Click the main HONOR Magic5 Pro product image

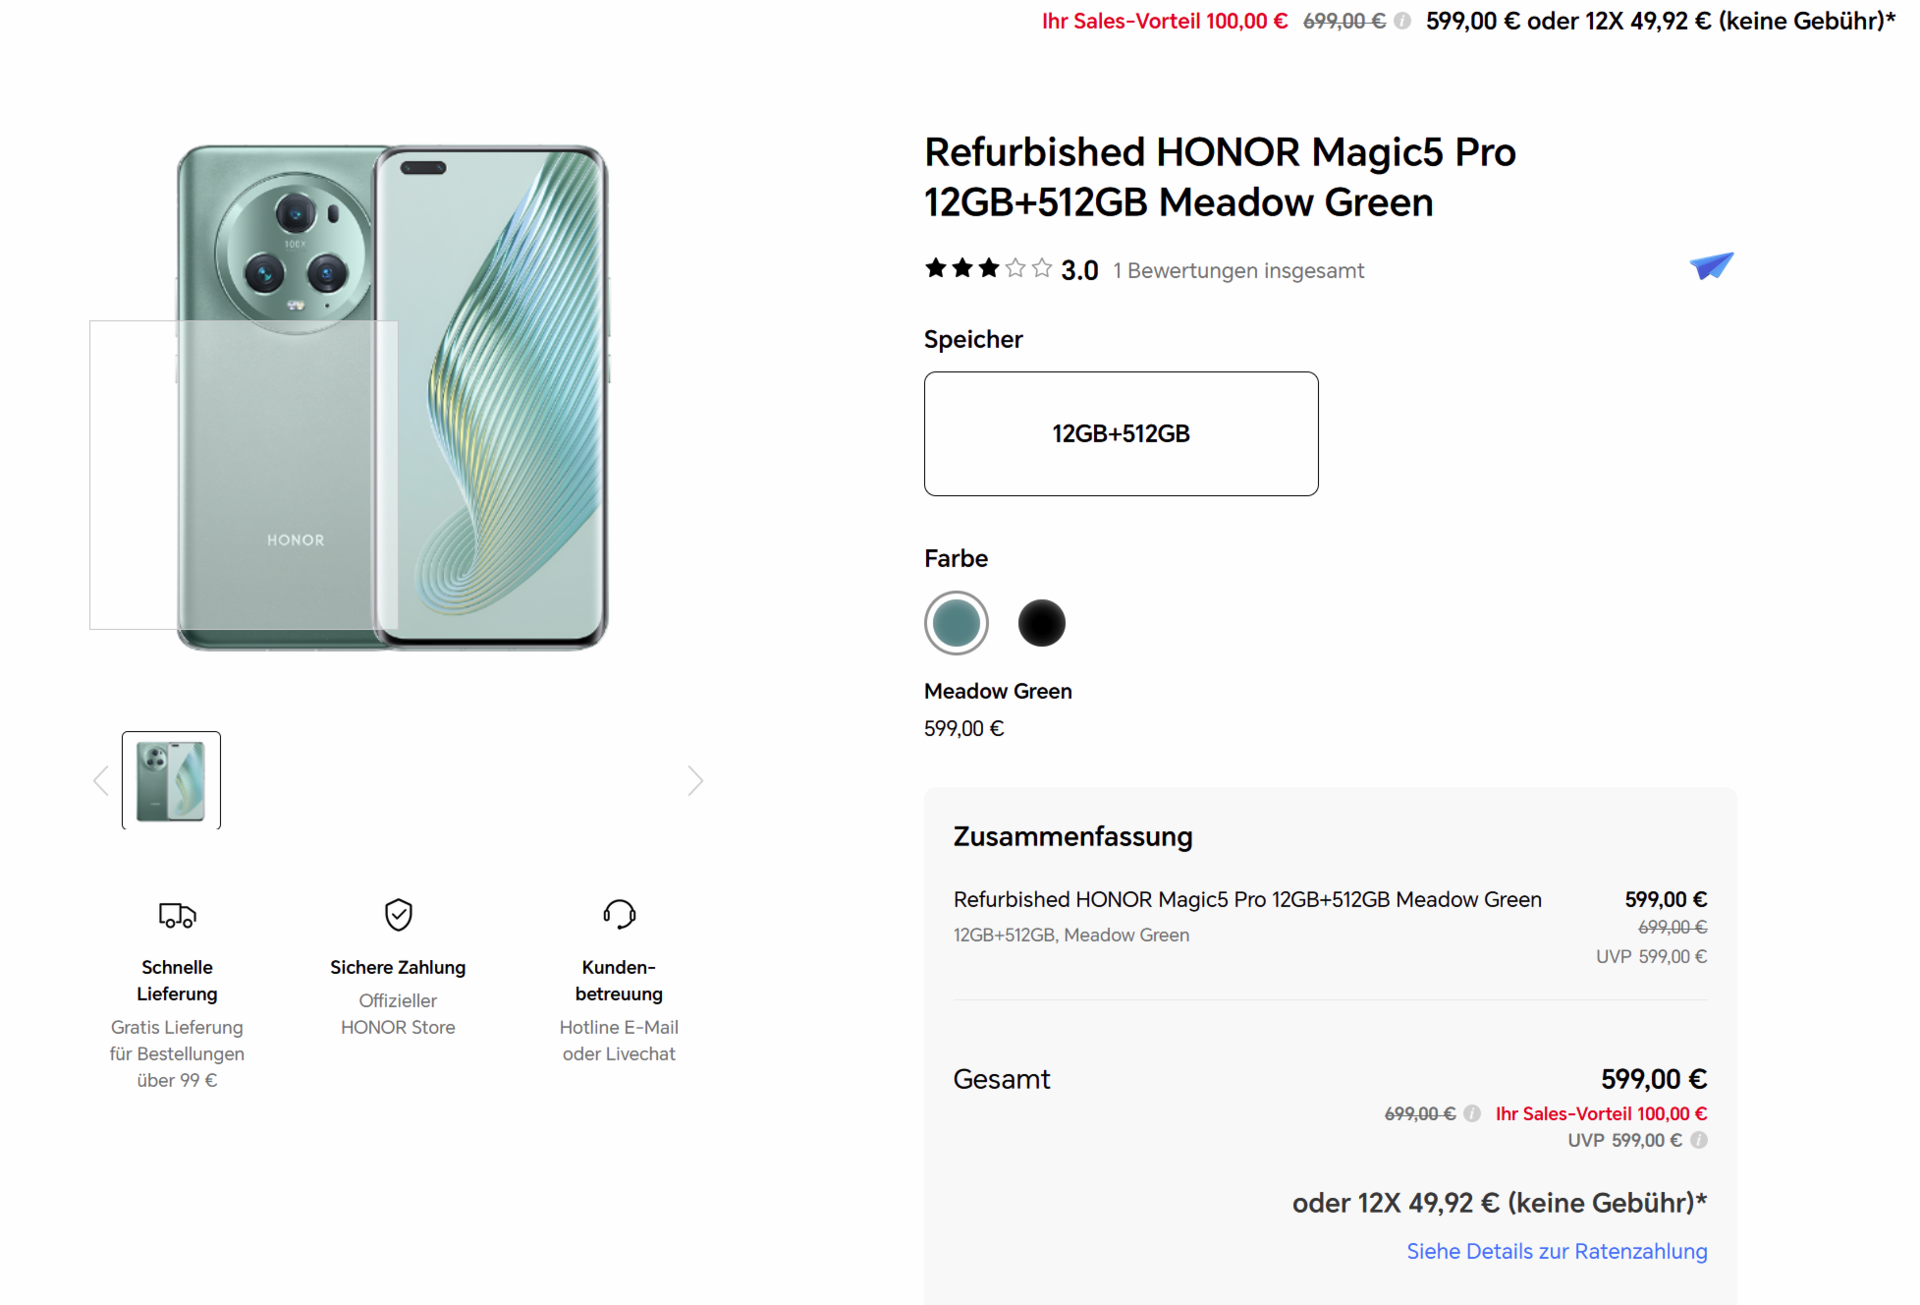pyautogui.click(x=392, y=397)
